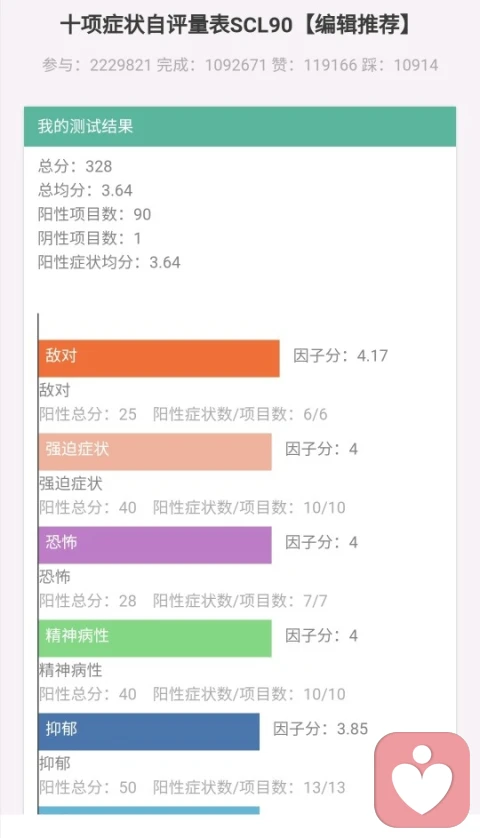Image resolution: width=480 pixels, height=838 pixels.
Task: Click the 完成: 1092671 statistic
Action: point(211,65)
